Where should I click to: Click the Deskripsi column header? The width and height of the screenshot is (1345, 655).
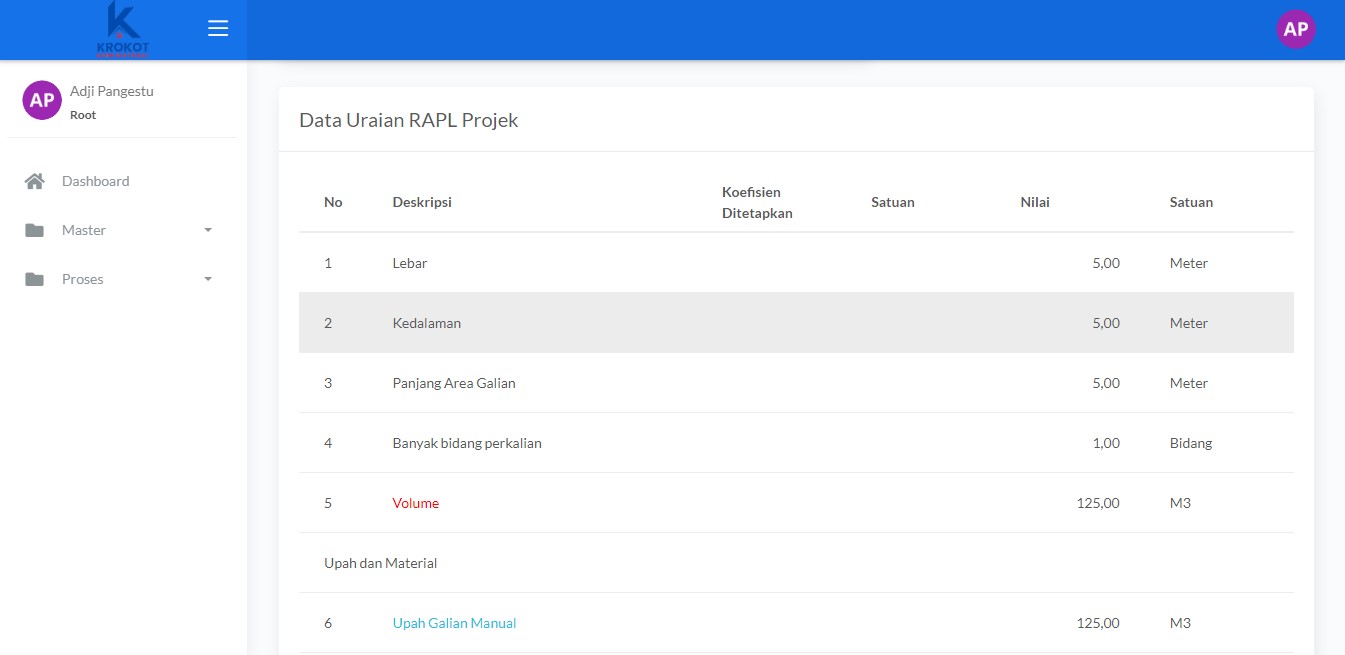[422, 202]
